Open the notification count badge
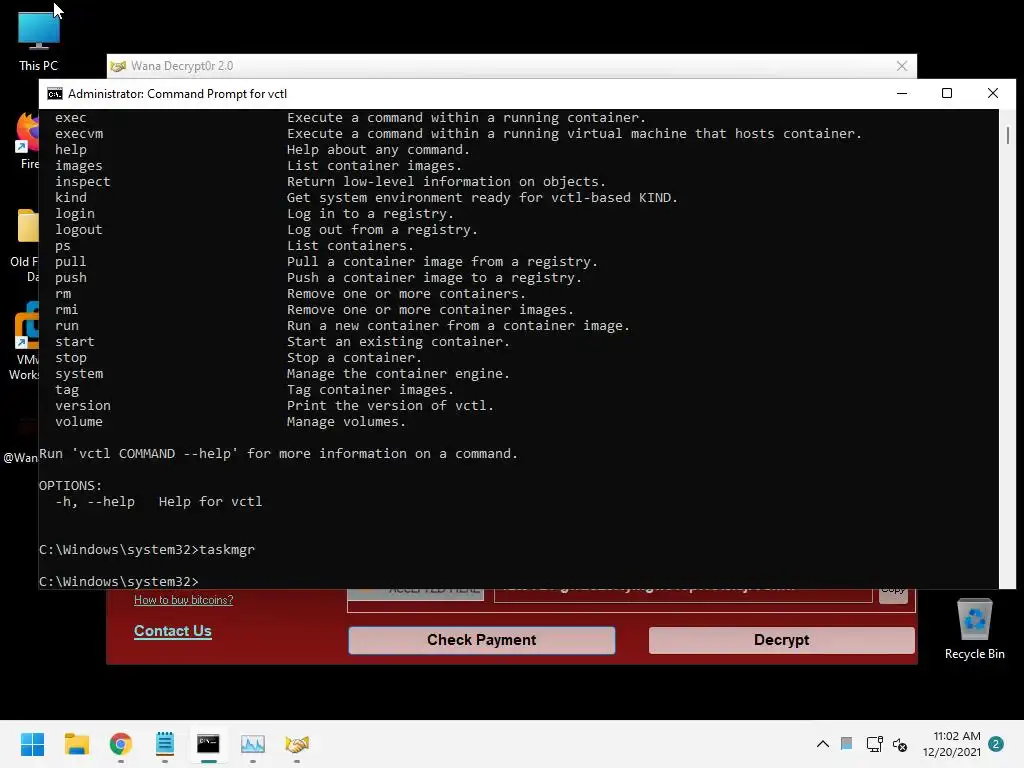1024x768 pixels. point(996,744)
